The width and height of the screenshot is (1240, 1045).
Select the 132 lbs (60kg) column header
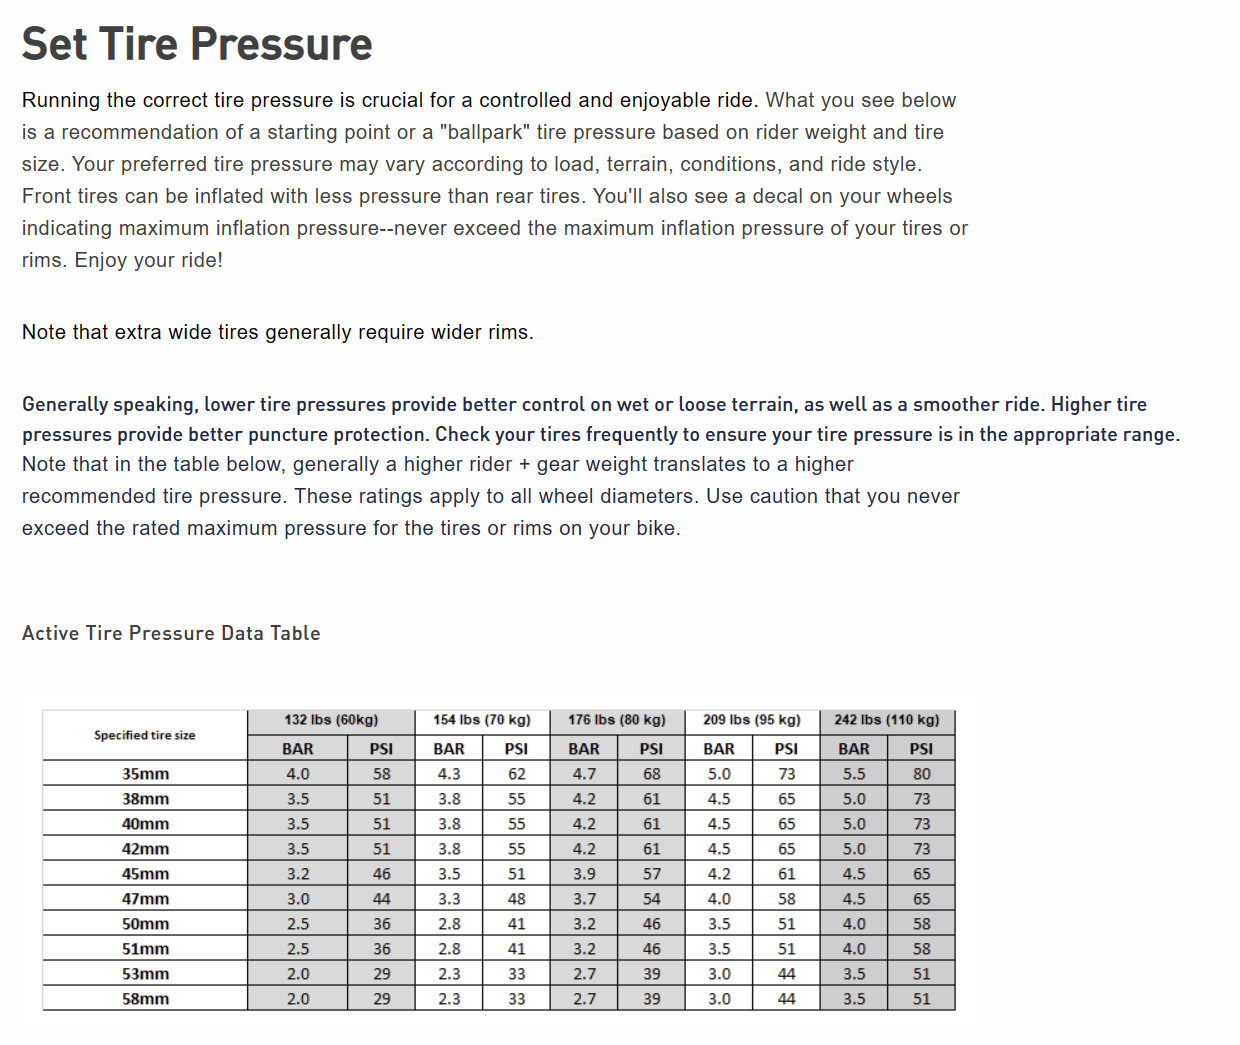coord(331,720)
